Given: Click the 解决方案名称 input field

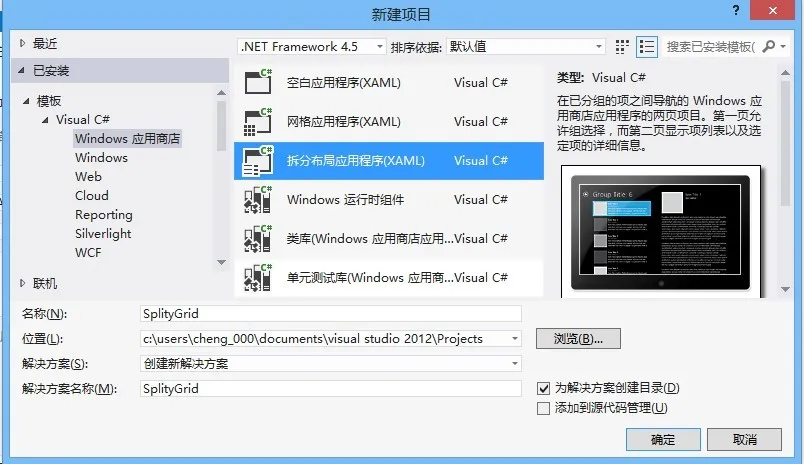Looking at the screenshot, I should (x=331, y=389).
